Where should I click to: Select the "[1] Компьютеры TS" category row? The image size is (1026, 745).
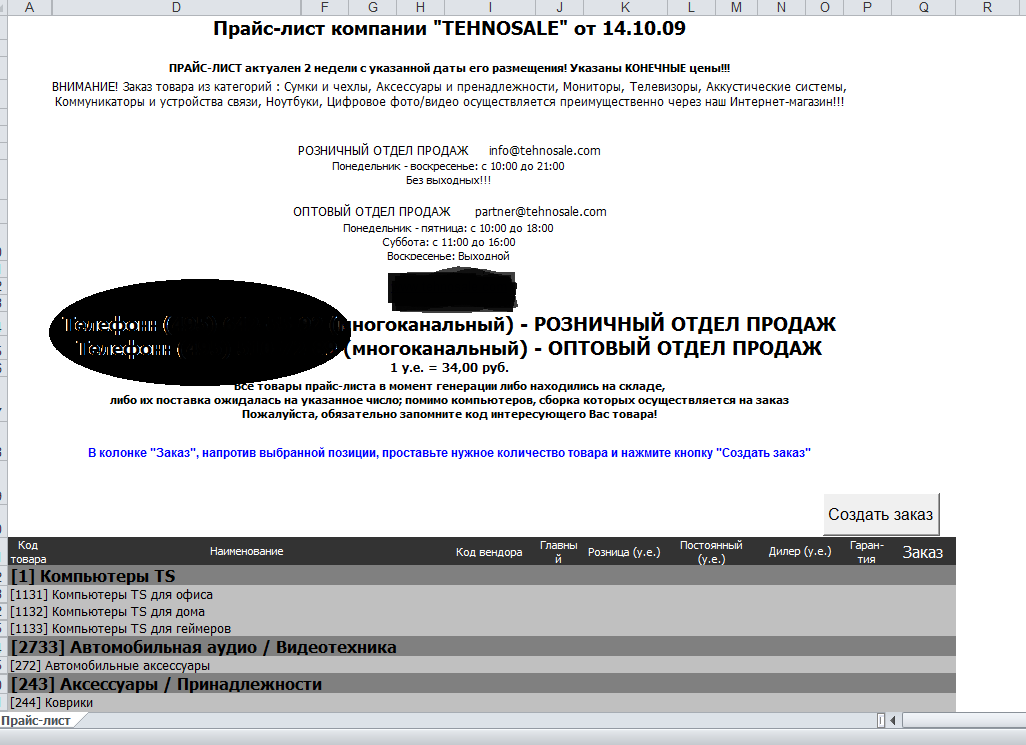pos(93,577)
